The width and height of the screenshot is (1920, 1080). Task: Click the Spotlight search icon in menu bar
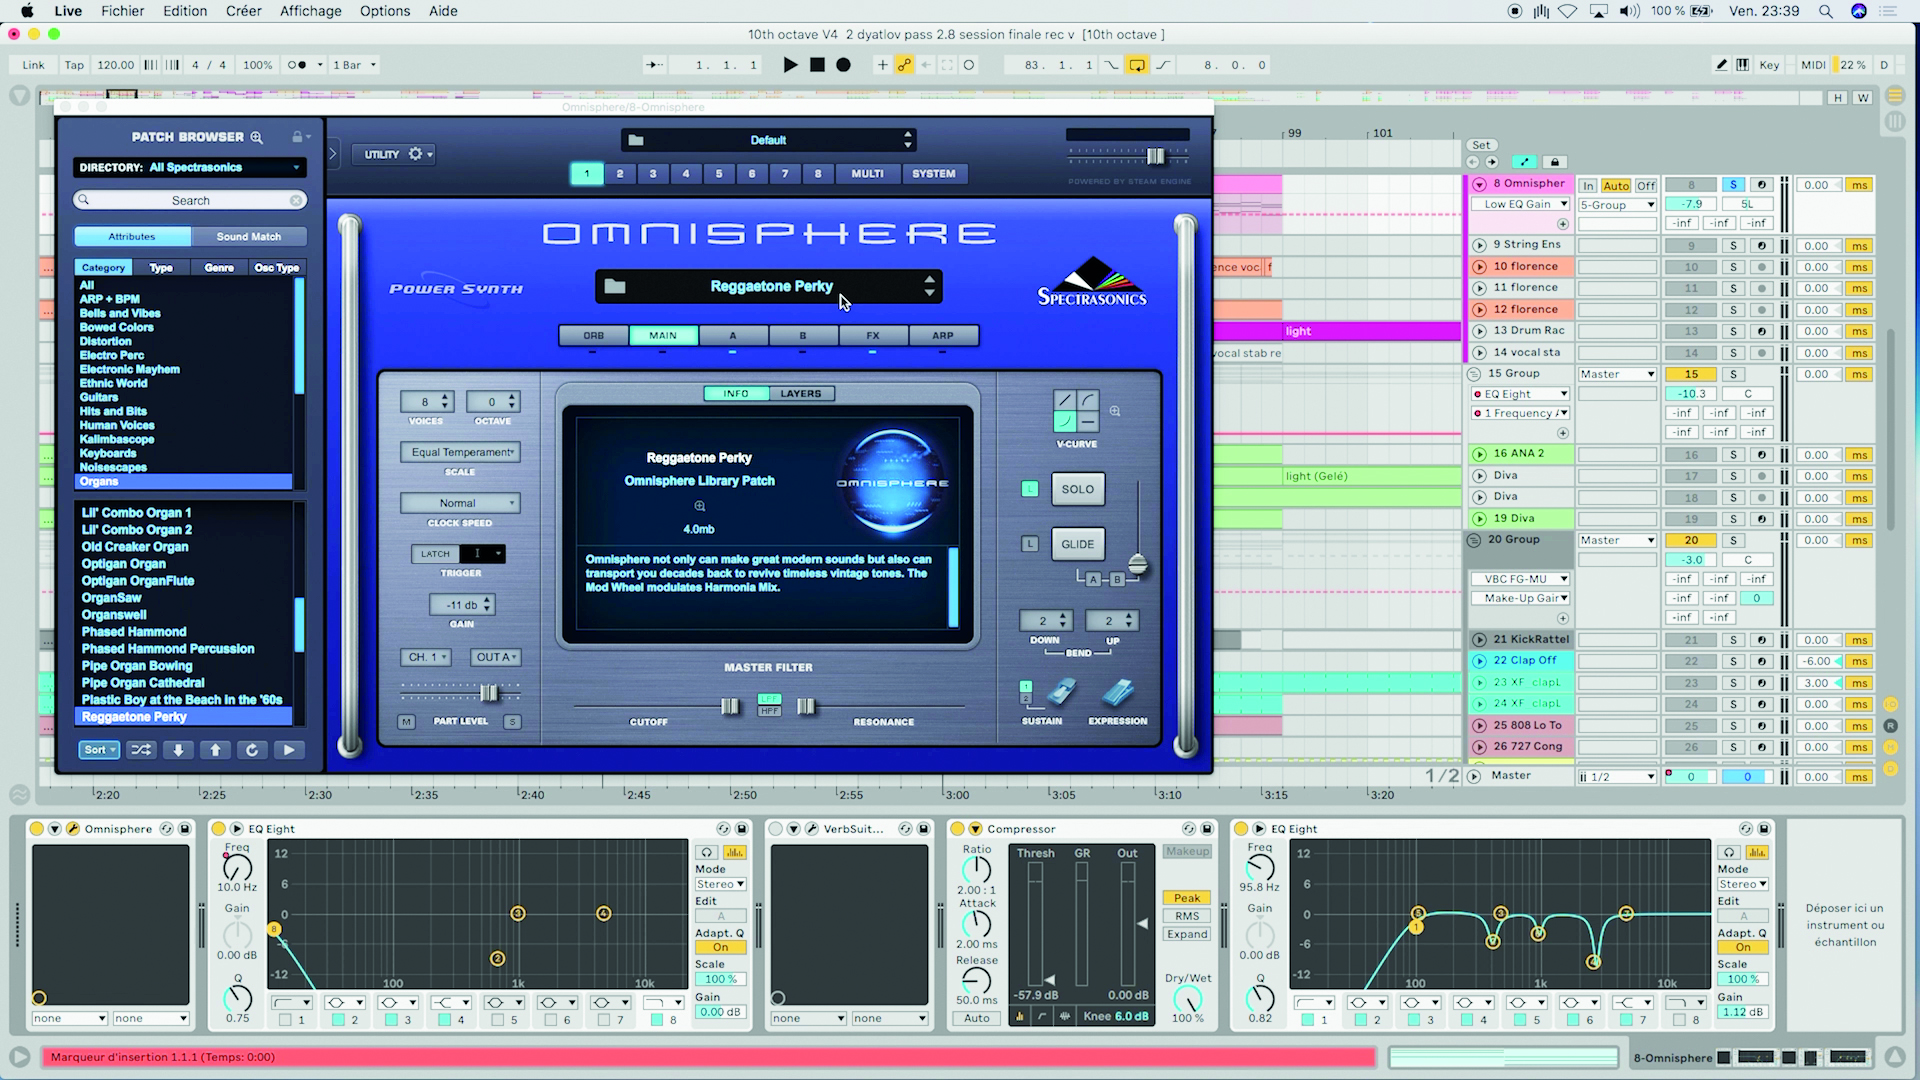[x=1826, y=11]
